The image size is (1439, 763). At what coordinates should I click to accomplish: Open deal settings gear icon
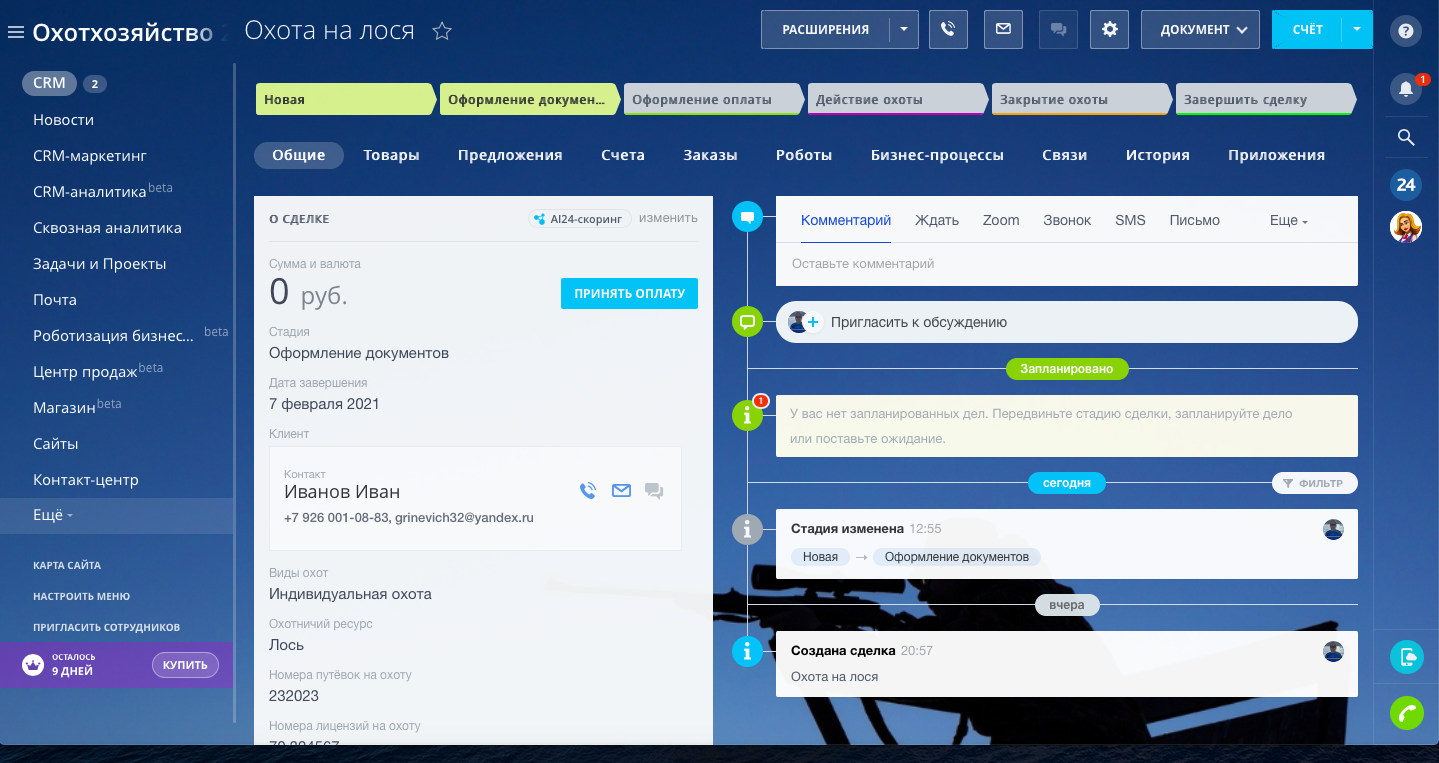click(1109, 30)
